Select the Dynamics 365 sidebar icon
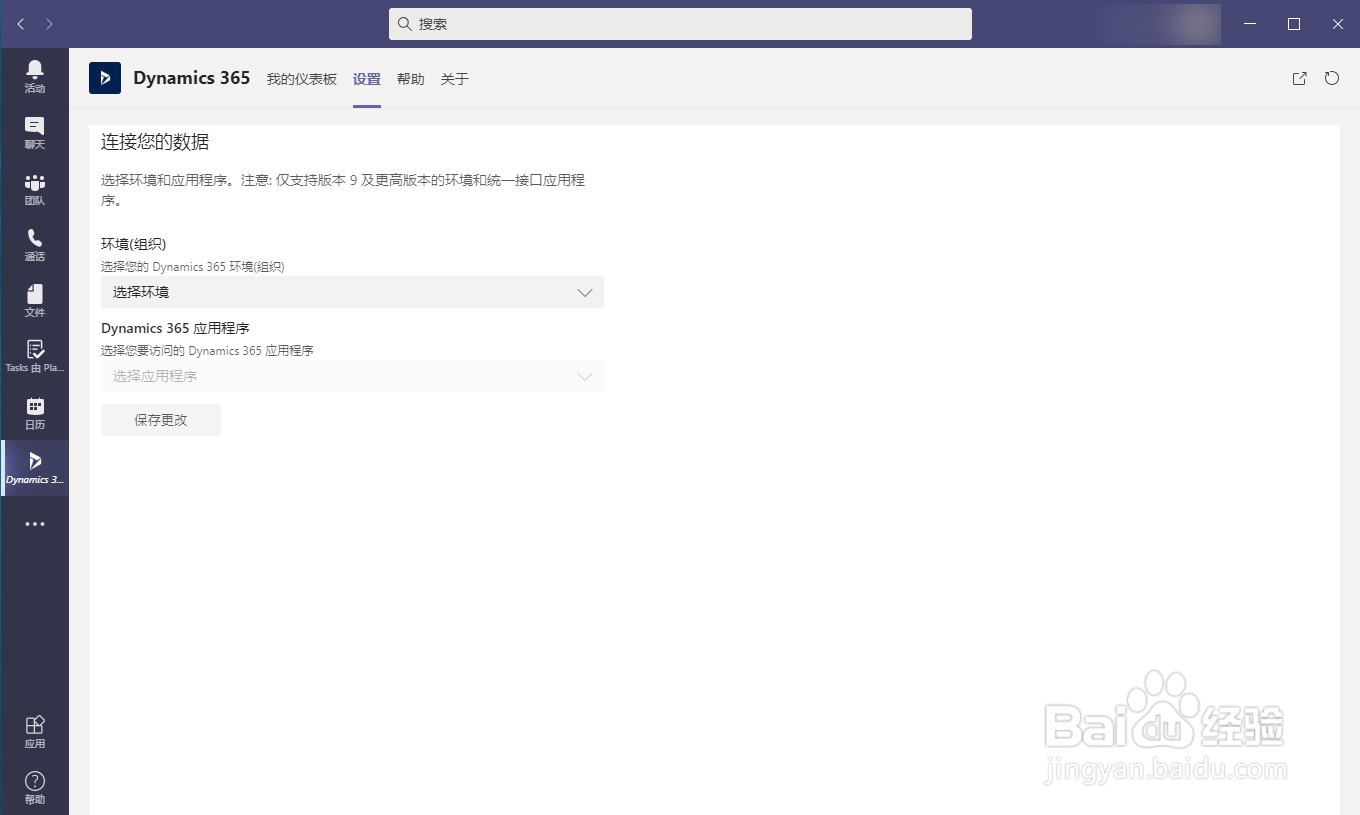 click(35, 468)
